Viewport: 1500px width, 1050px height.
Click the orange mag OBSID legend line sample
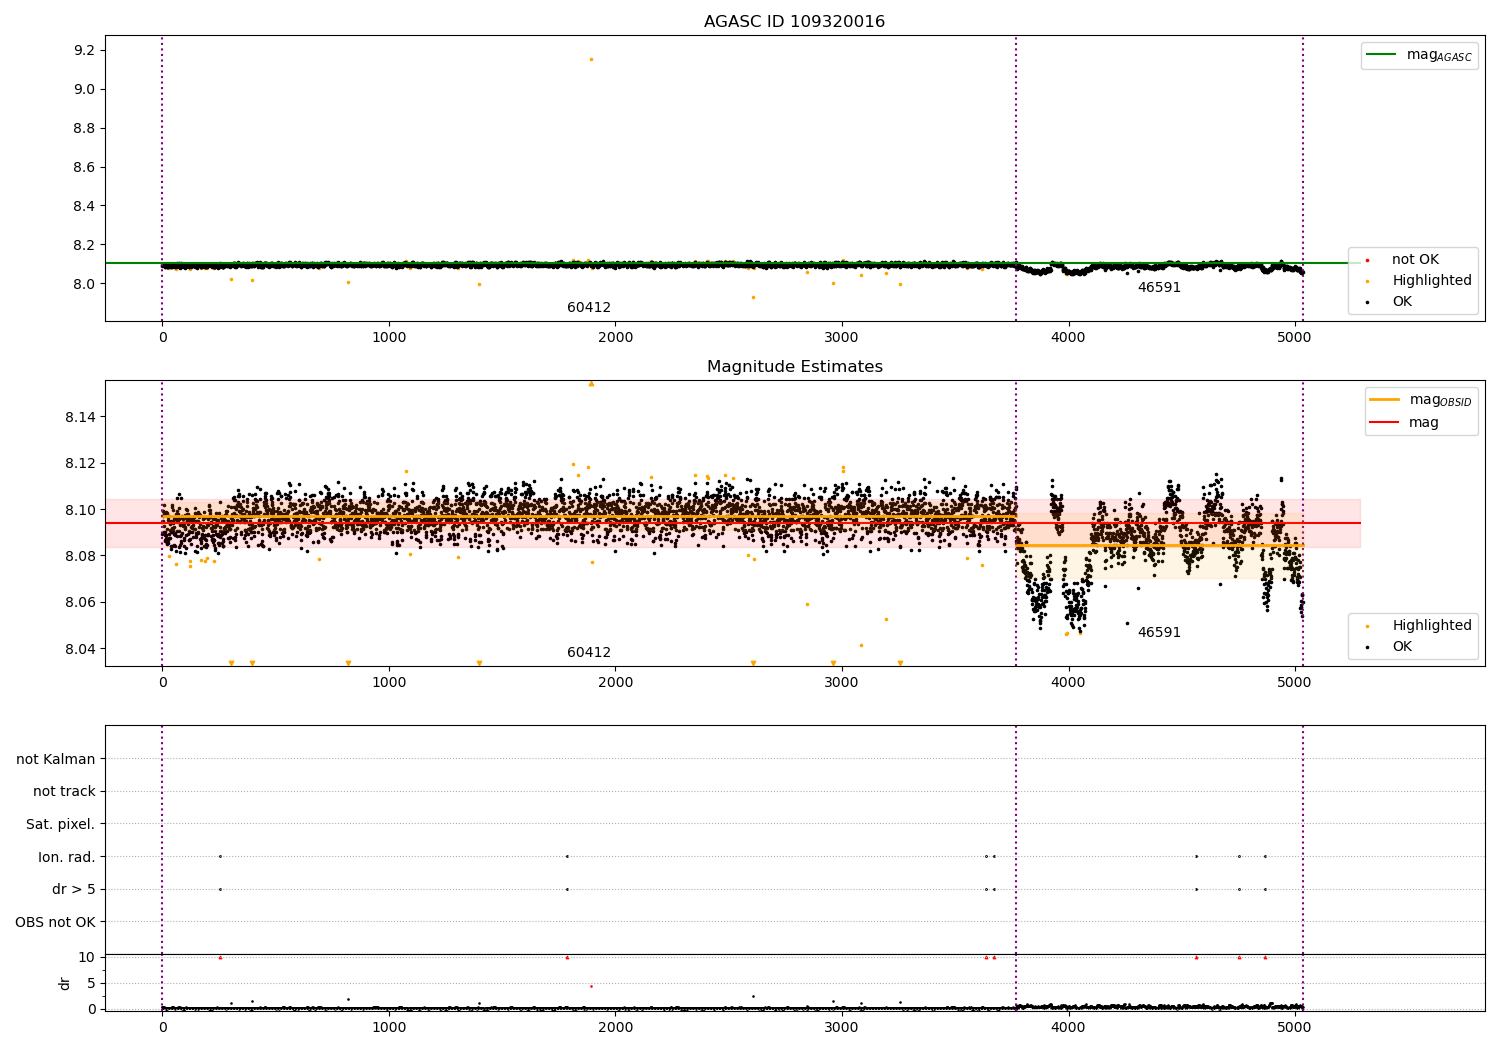coord(1384,400)
